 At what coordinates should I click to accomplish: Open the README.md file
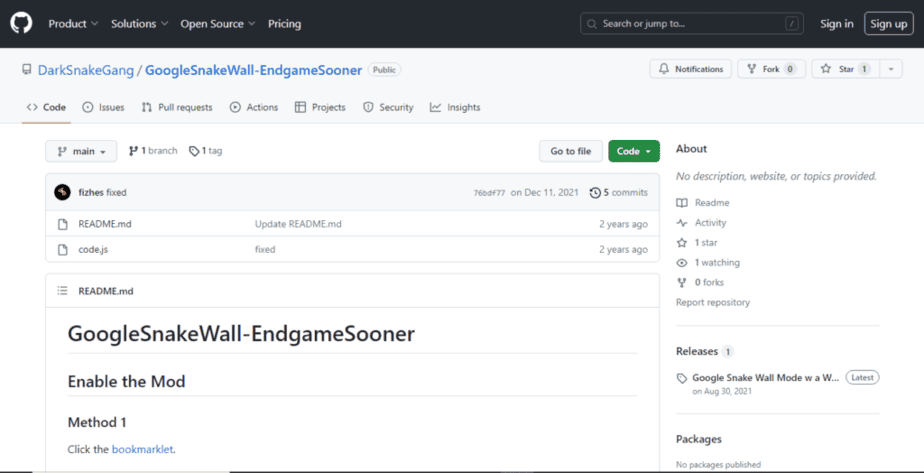point(105,224)
